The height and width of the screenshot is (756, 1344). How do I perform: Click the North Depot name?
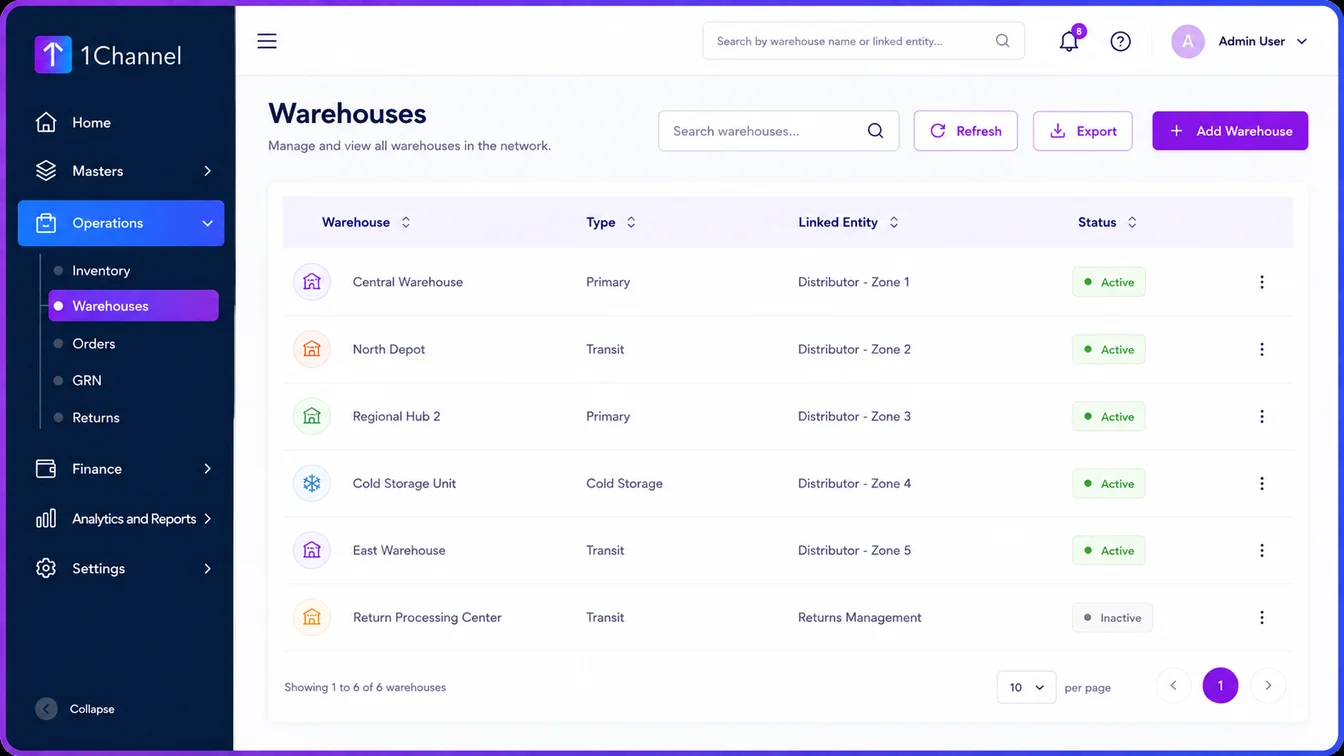389,349
